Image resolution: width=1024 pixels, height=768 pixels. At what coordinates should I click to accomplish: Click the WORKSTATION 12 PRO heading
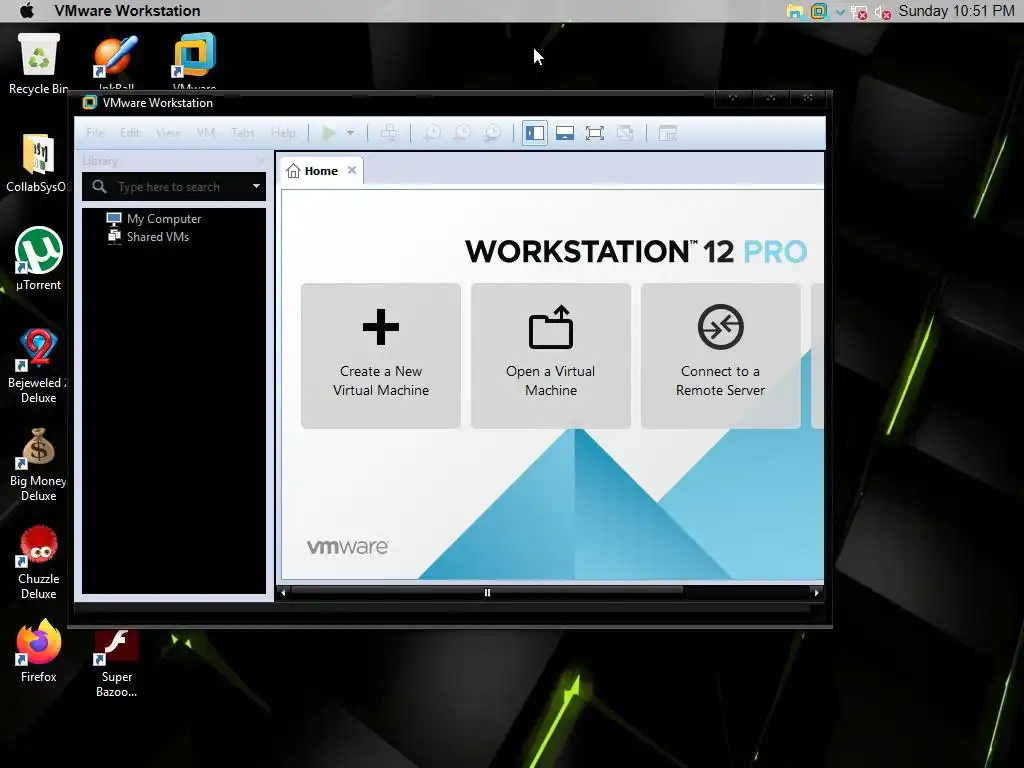635,251
